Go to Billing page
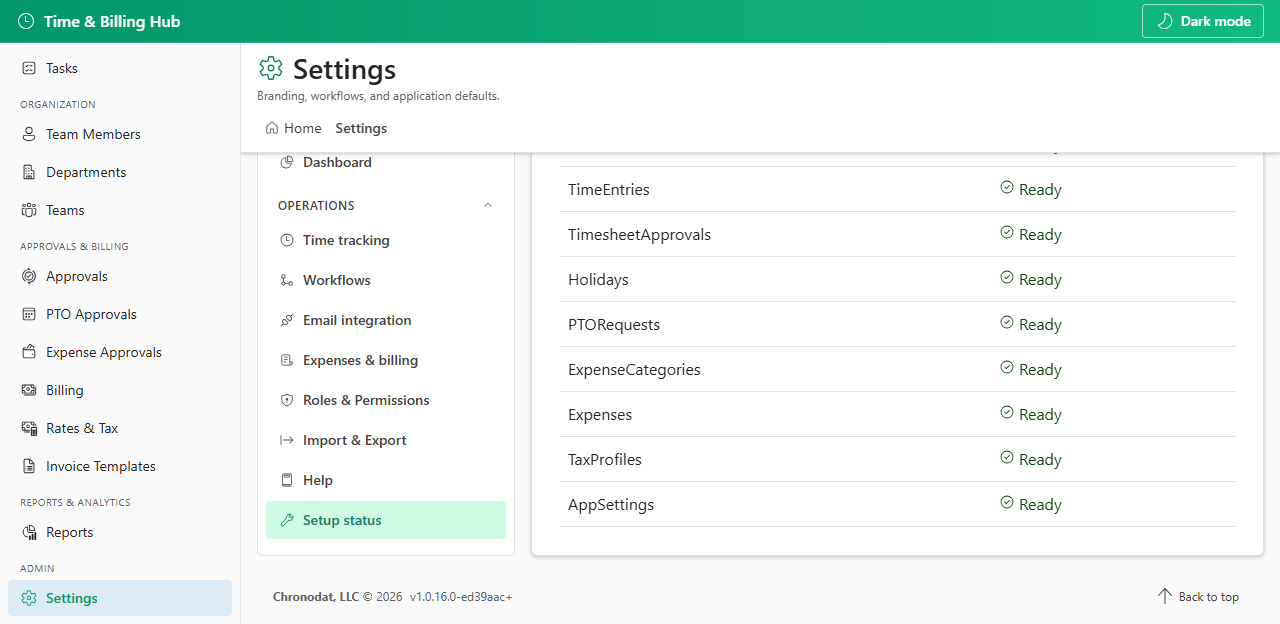This screenshot has height=624, width=1280. (120, 390)
